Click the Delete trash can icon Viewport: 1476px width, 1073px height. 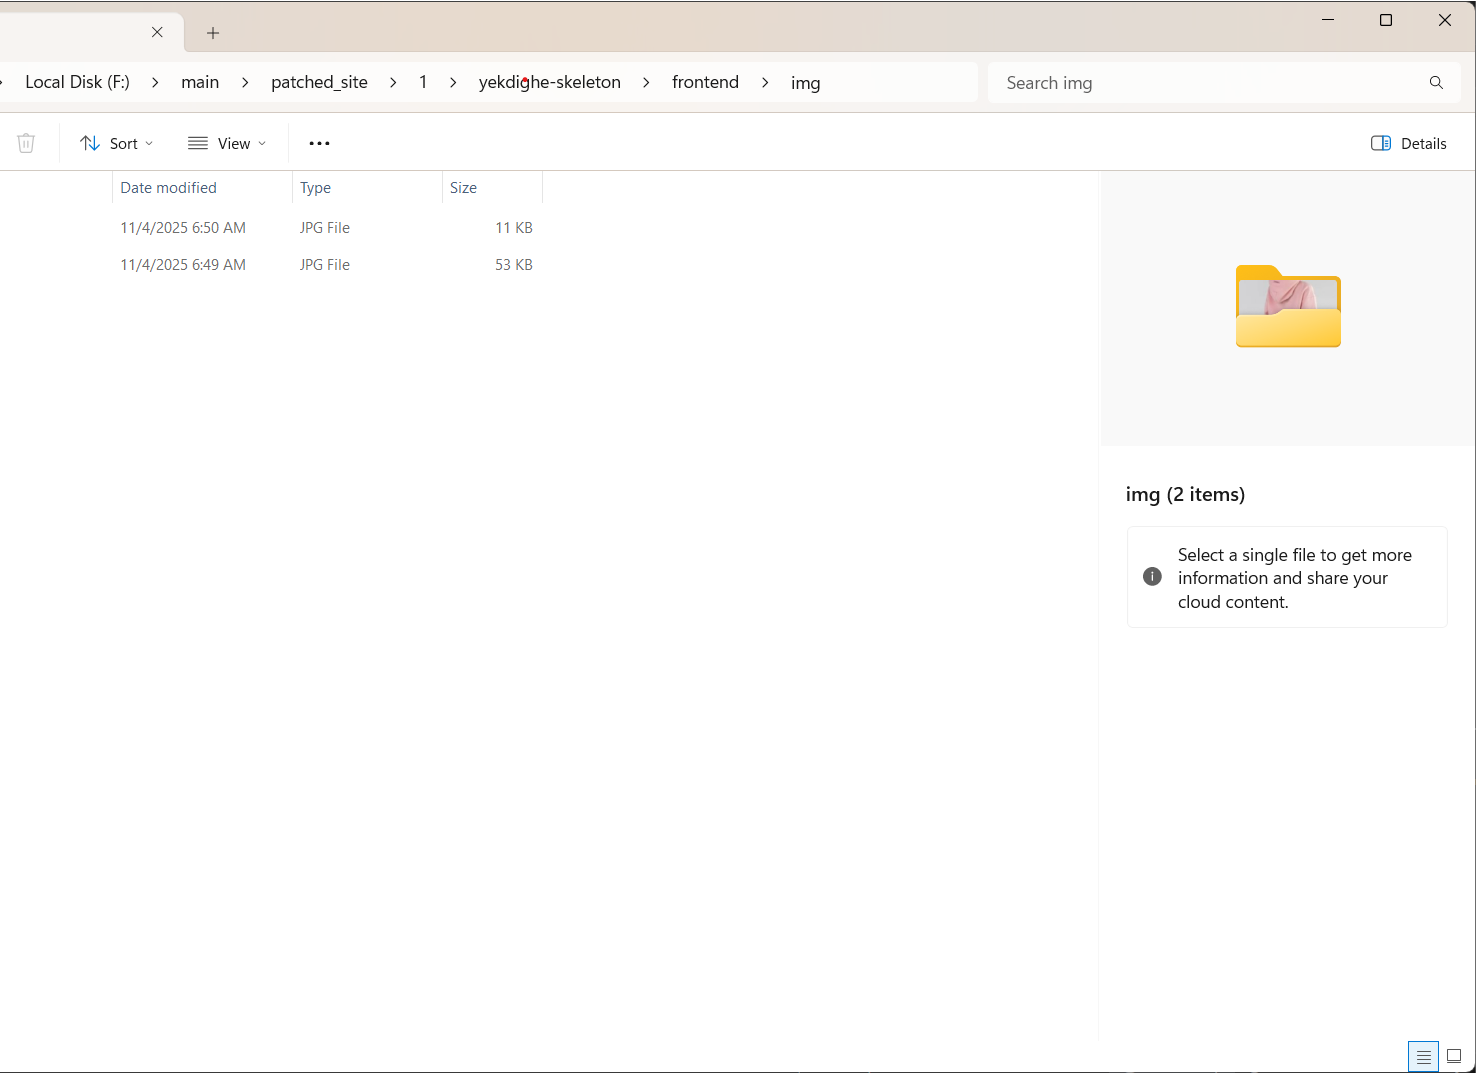pyautogui.click(x=26, y=143)
